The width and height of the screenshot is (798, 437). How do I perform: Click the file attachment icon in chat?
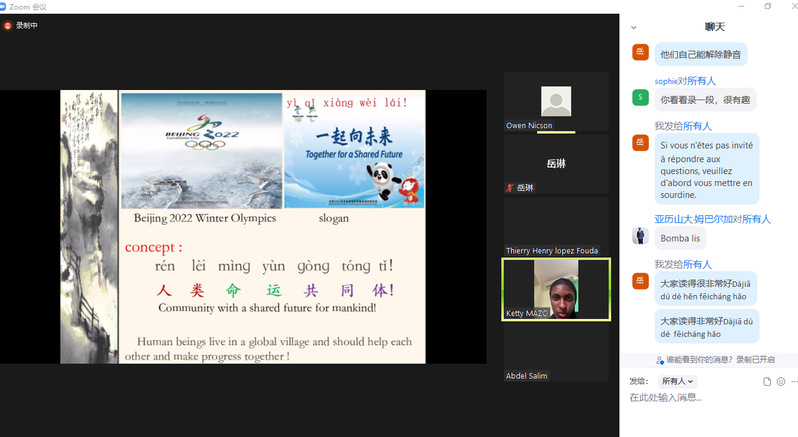(767, 381)
